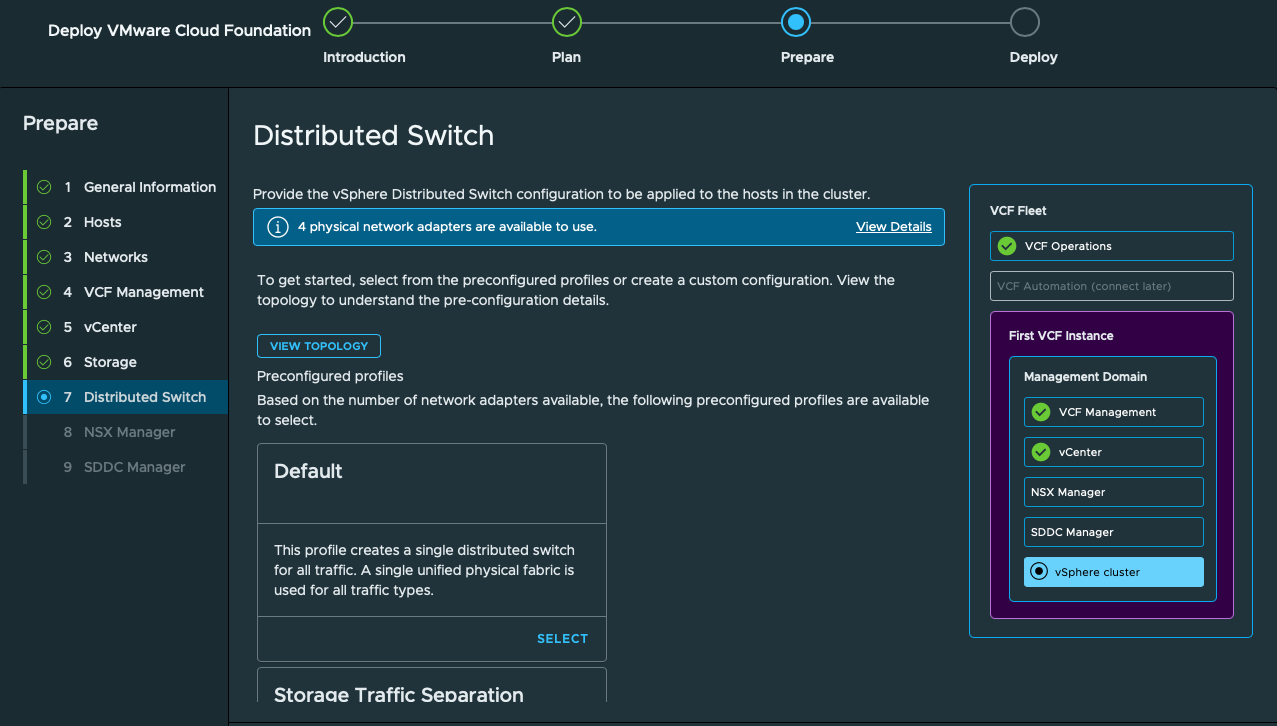Go to Hosts step in sidebar
The image size is (1277, 726).
click(125, 222)
